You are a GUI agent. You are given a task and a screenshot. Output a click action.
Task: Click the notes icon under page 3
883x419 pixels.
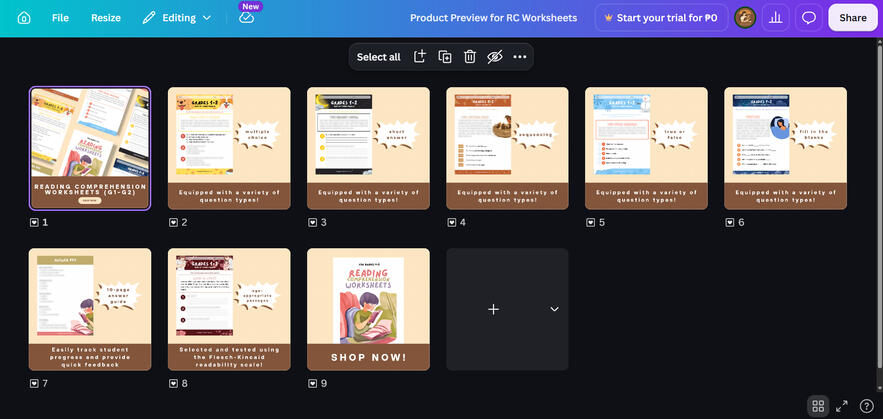312,222
